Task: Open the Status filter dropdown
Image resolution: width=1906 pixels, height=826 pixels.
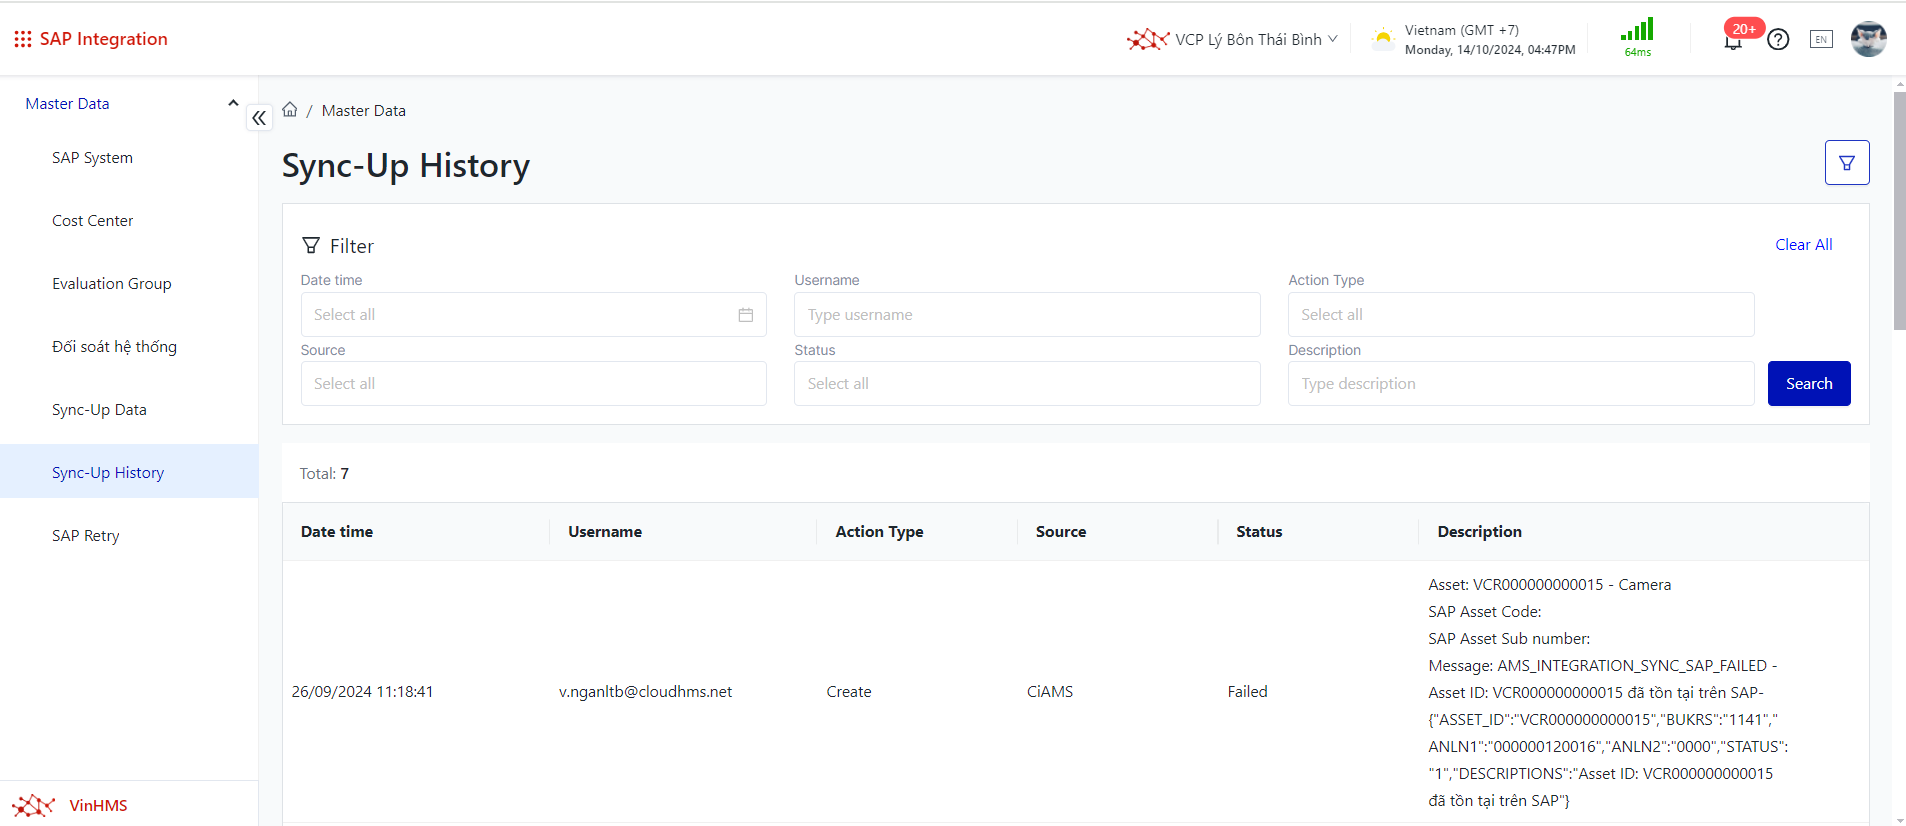Action: pyautogui.click(x=1026, y=384)
